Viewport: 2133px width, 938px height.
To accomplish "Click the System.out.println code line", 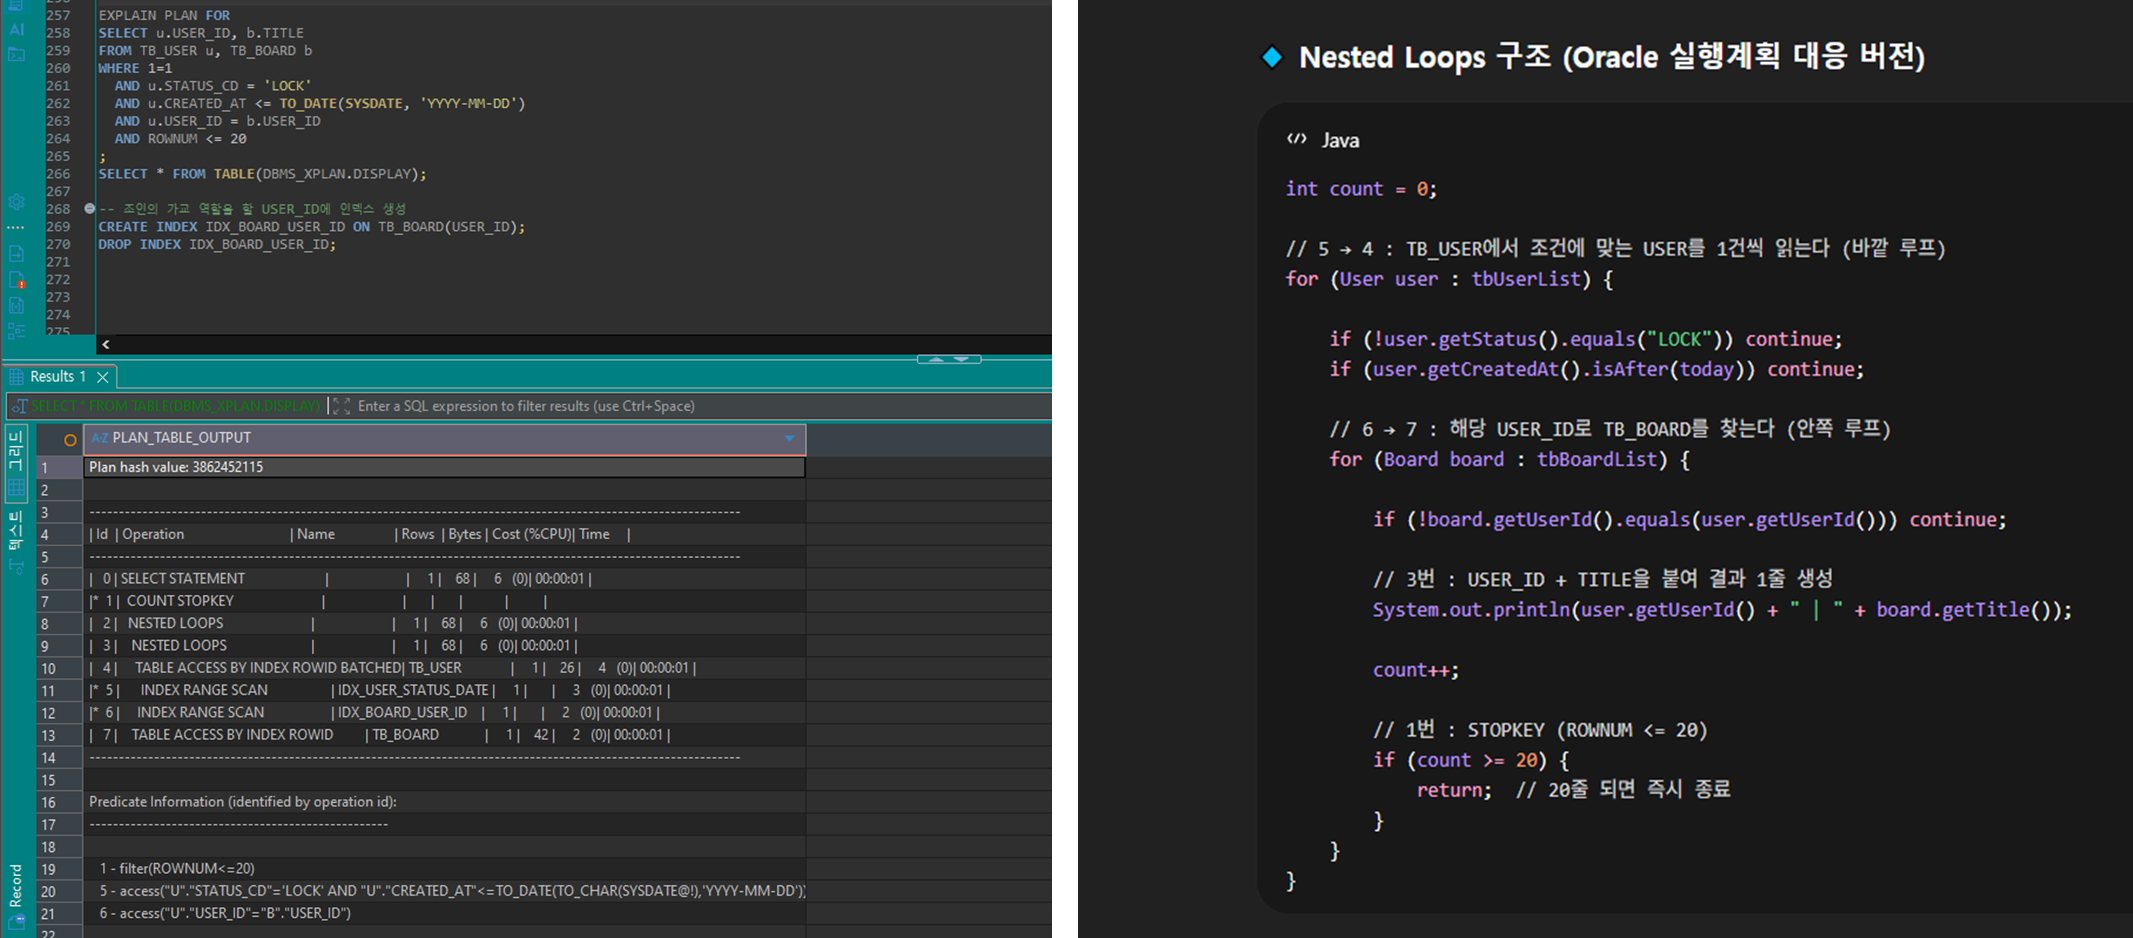I will (1722, 610).
